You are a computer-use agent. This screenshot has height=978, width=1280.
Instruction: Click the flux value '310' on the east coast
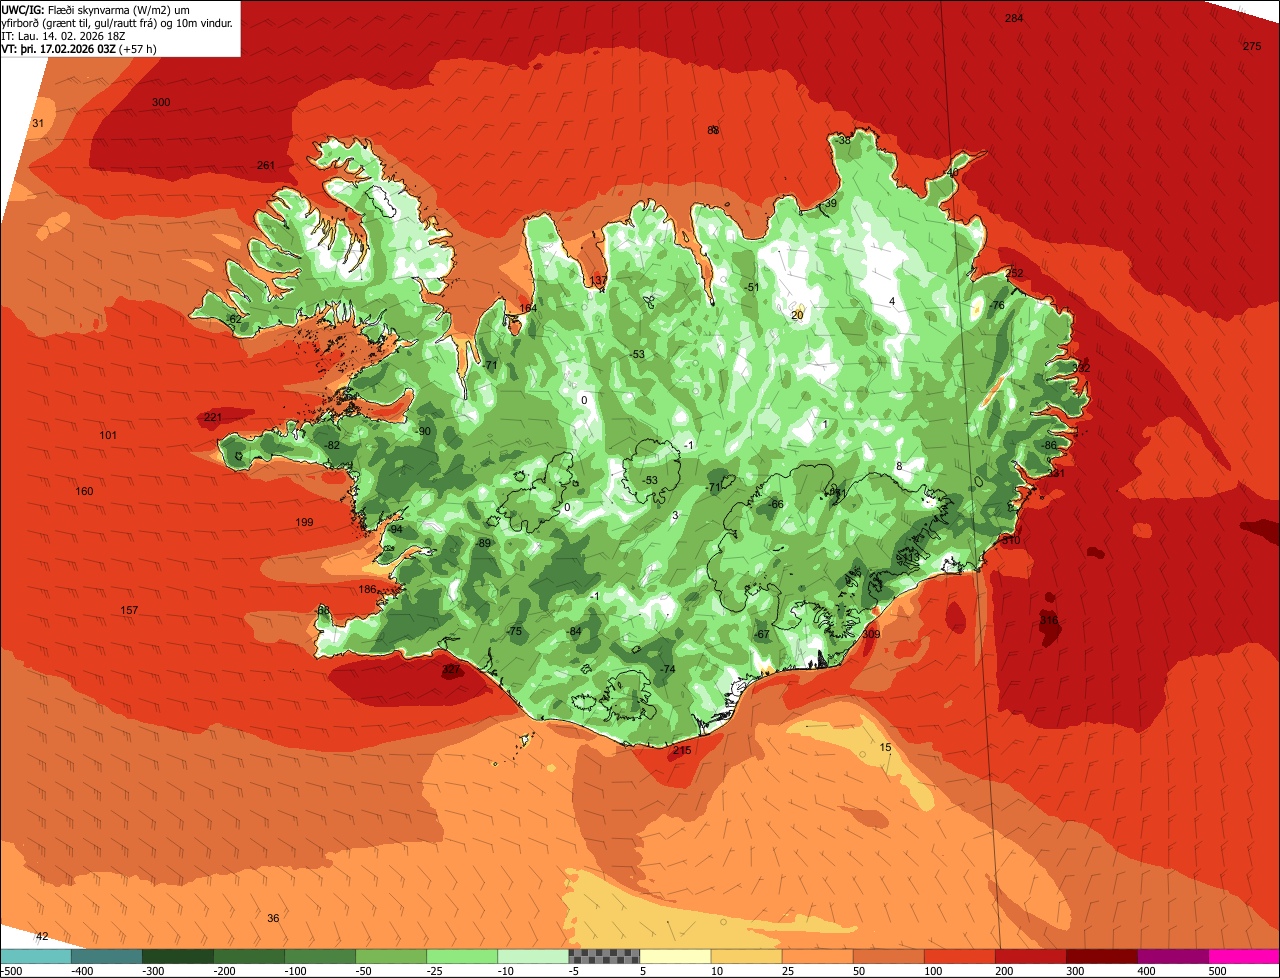(1011, 540)
